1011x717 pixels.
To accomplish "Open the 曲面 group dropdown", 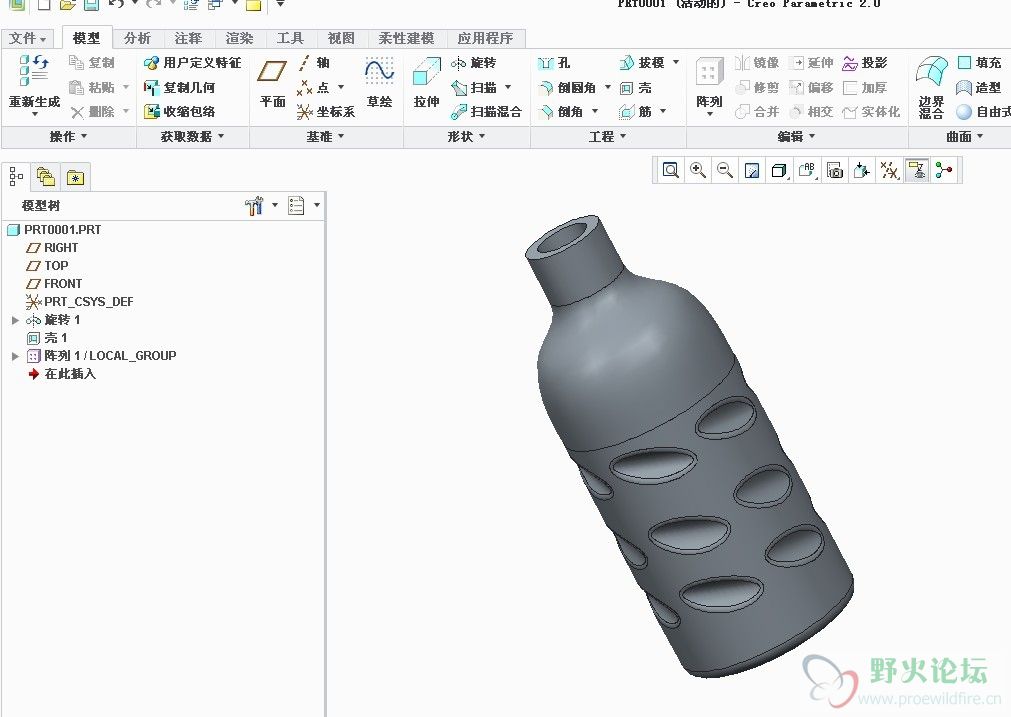I will pos(965,137).
